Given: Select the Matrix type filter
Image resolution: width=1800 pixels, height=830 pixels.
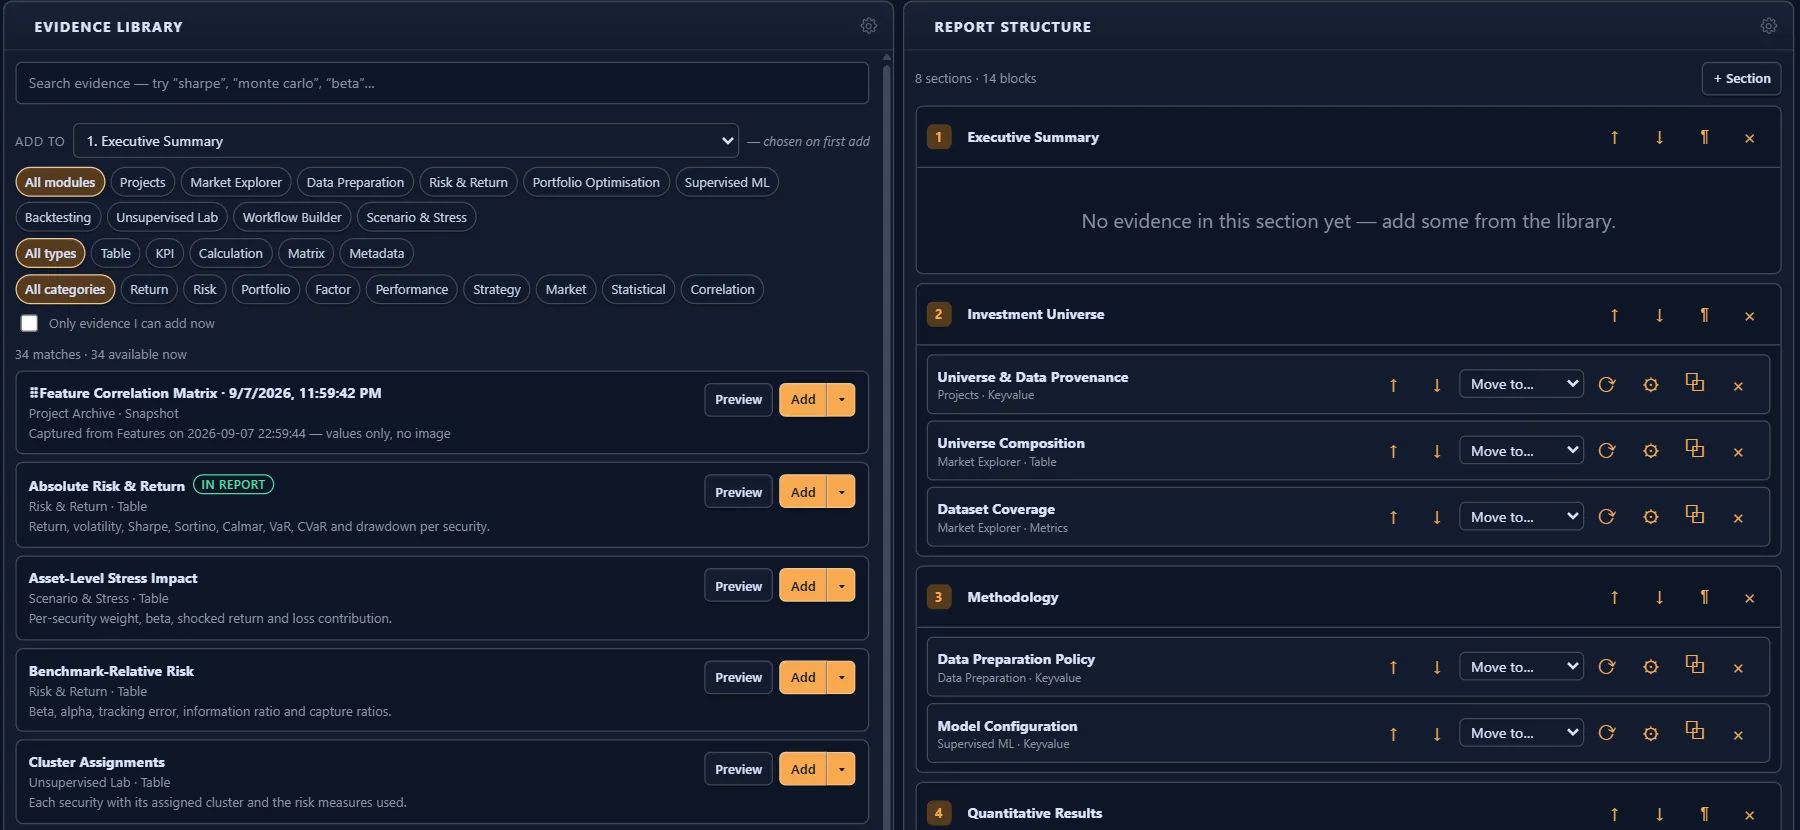Looking at the screenshot, I should [306, 253].
